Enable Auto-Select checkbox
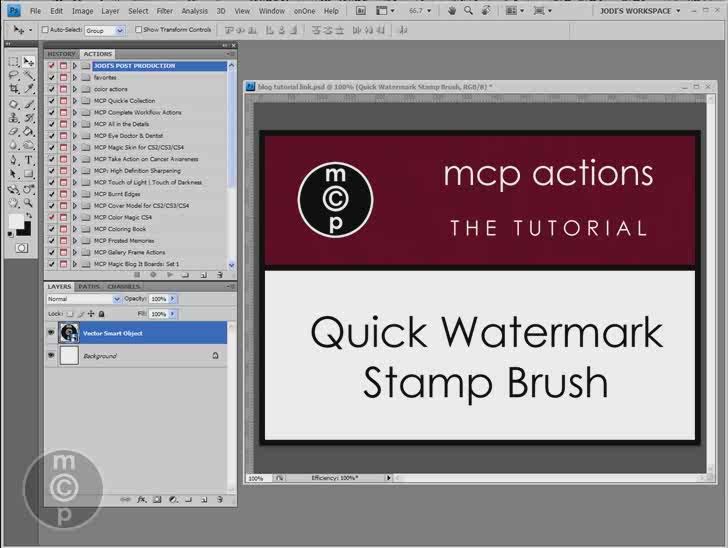This screenshot has height=548, width=728. [x=45, y=30]
